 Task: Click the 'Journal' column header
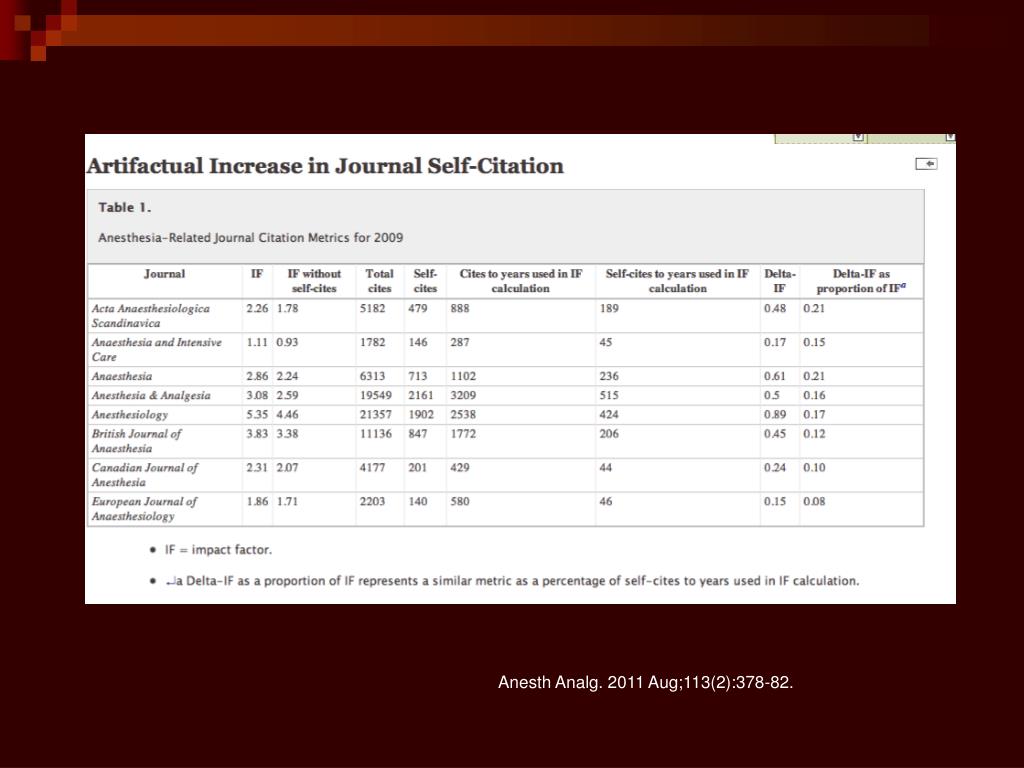click(165, 274)
